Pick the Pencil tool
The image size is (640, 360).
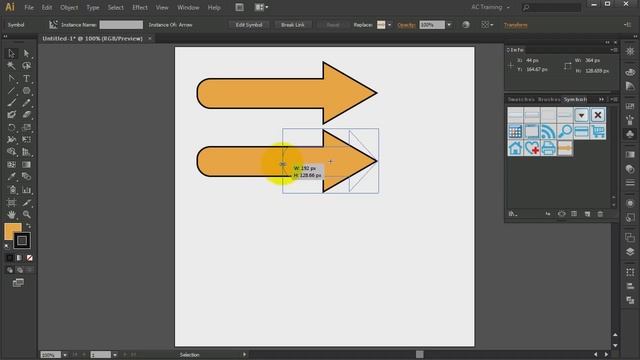tap(27, 103)
